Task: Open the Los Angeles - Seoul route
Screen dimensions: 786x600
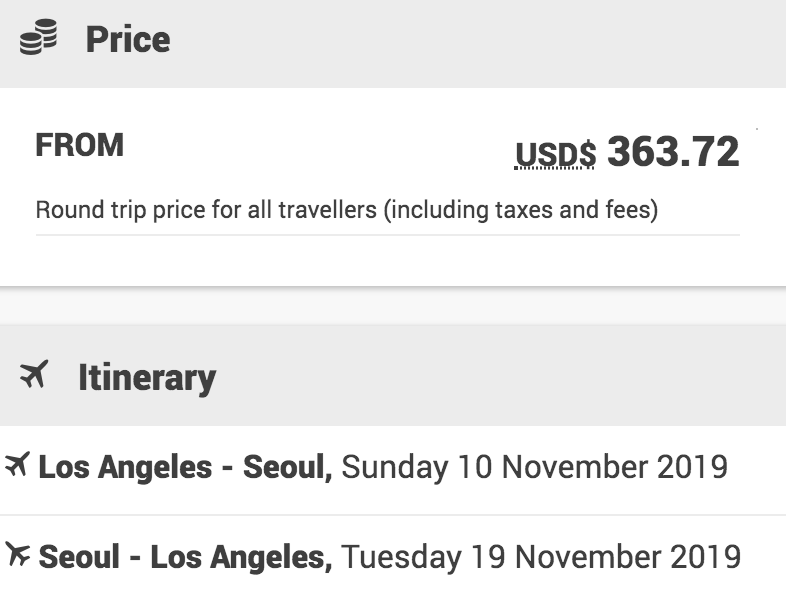Action: pos(185,467)
